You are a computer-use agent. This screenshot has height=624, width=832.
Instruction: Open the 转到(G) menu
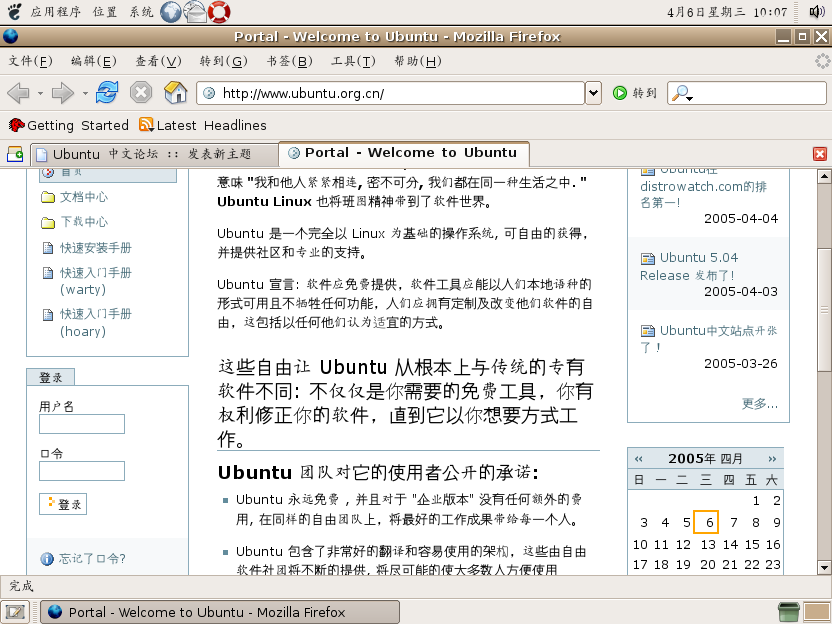(x=224, y=62)
